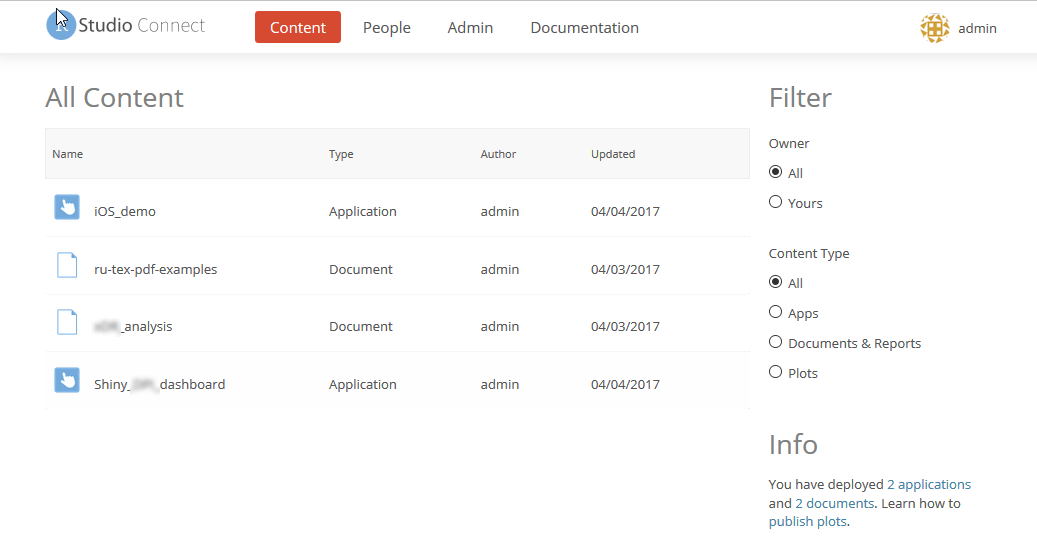Select the Owner All radio button
This screenshot has height=558, width=1037.
point(776,172)
